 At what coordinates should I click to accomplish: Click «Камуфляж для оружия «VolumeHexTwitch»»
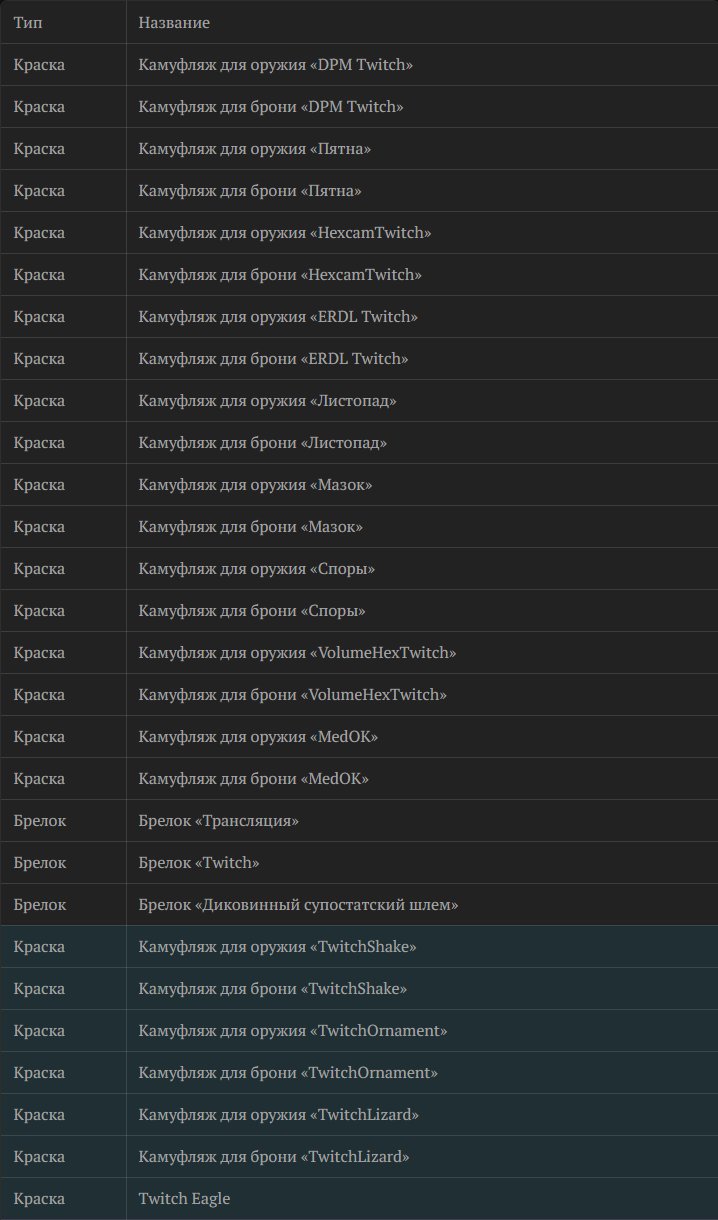[297, 653]
